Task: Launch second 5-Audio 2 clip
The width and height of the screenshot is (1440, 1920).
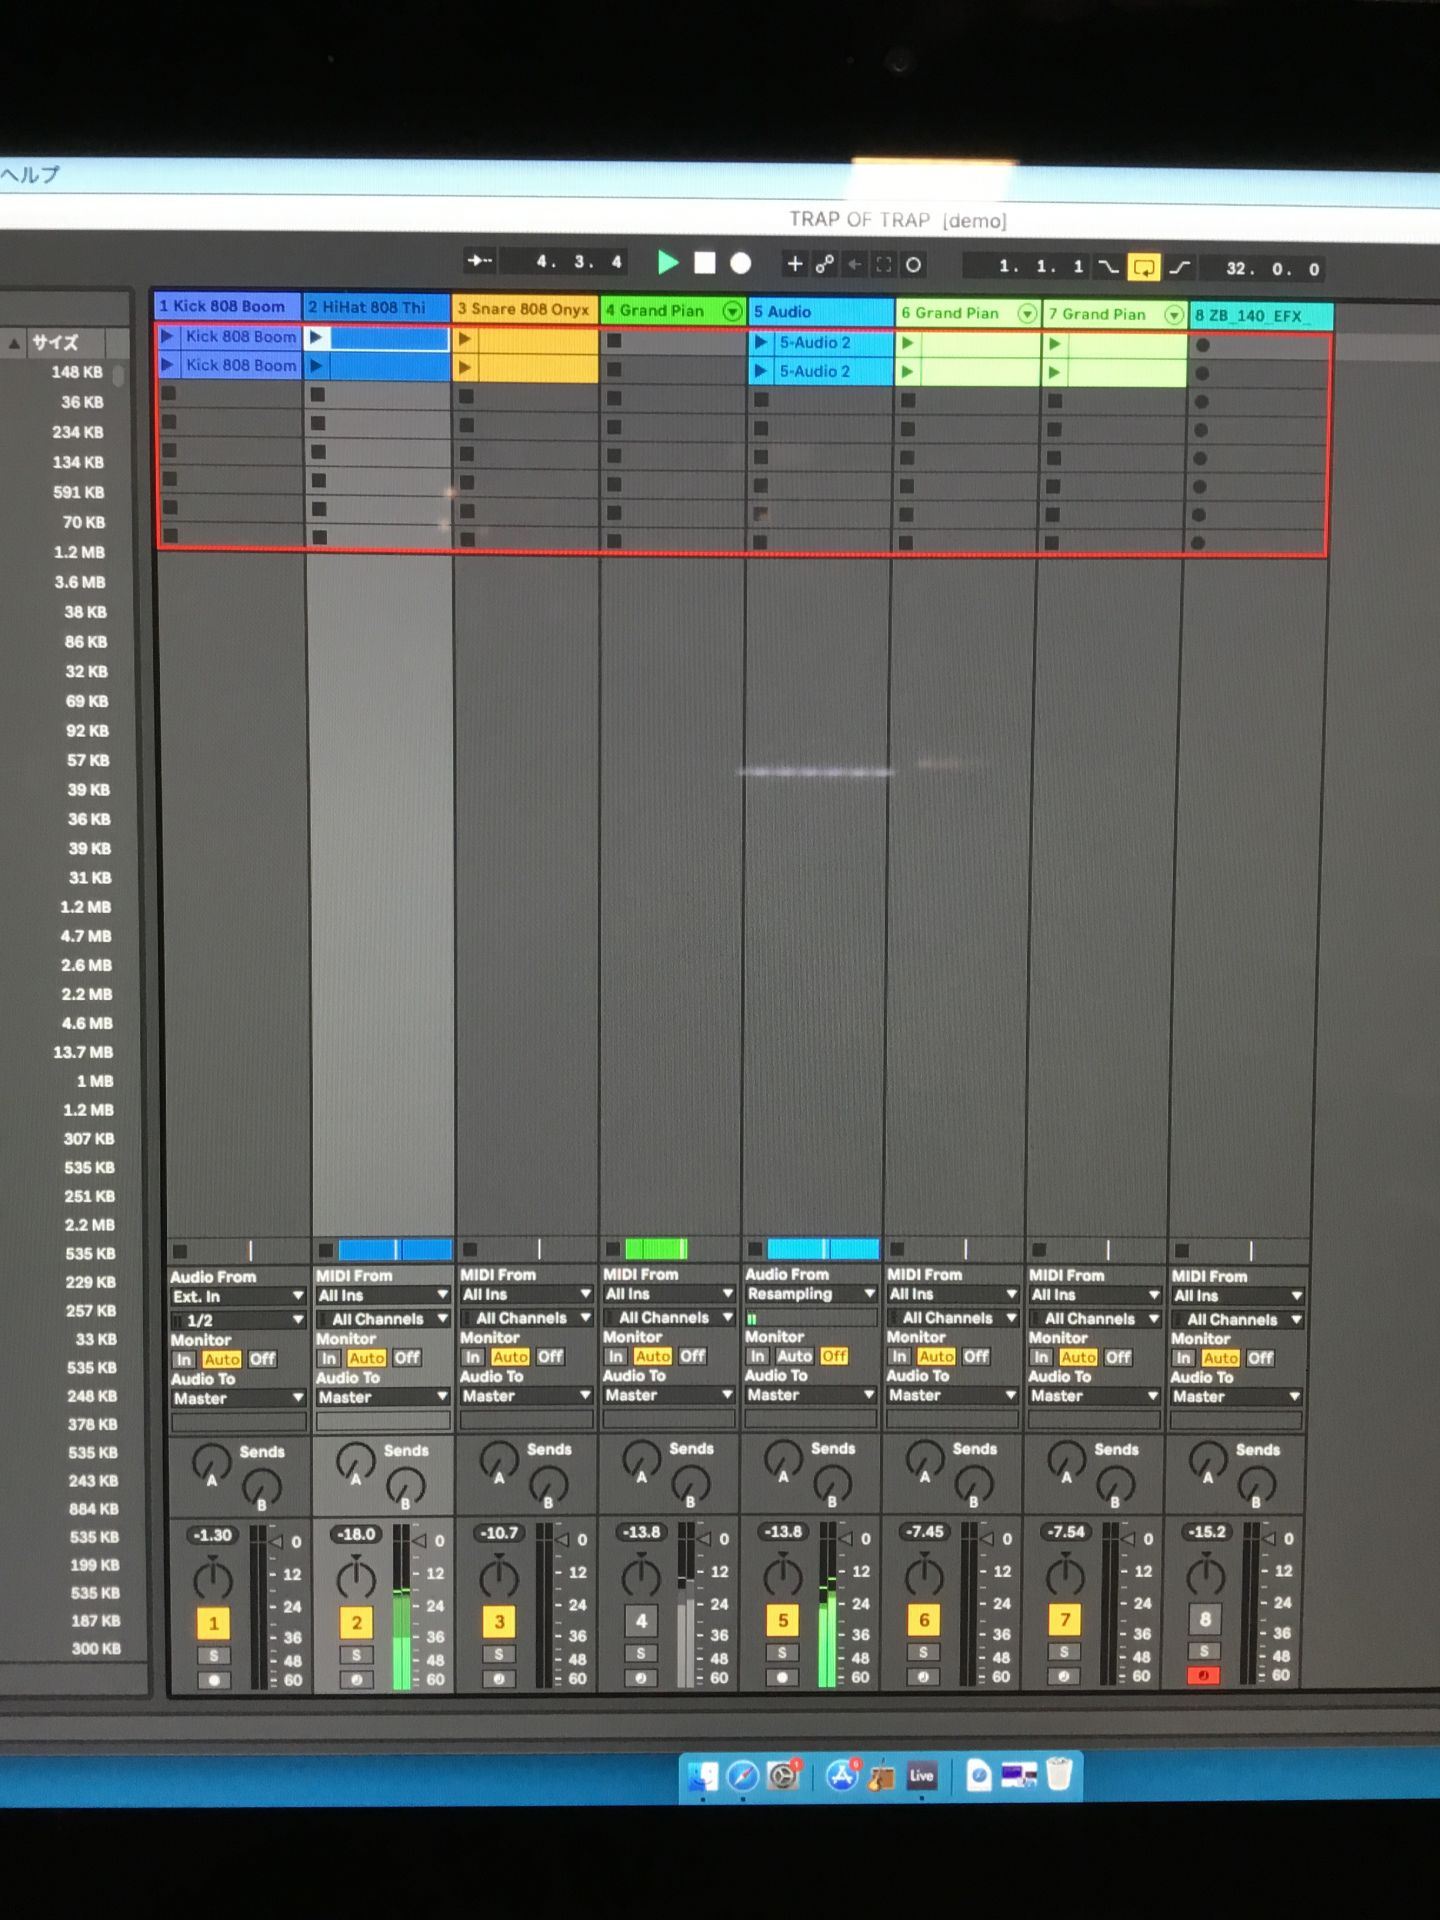Action: click(x=760, y=371)
